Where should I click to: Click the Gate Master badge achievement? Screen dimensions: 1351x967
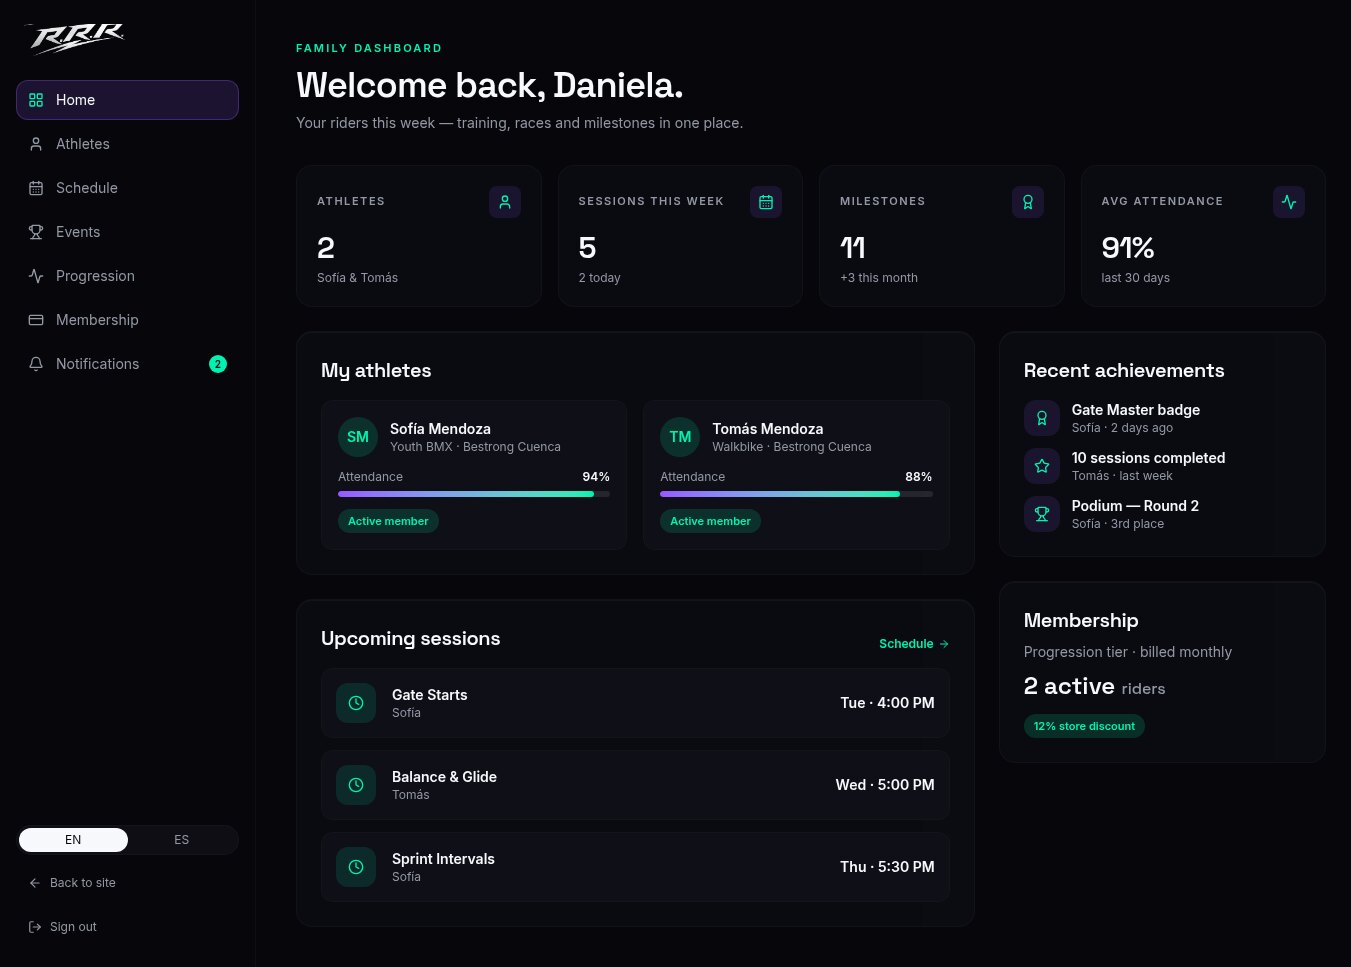pyautogui.click(x=1136, y=410)
